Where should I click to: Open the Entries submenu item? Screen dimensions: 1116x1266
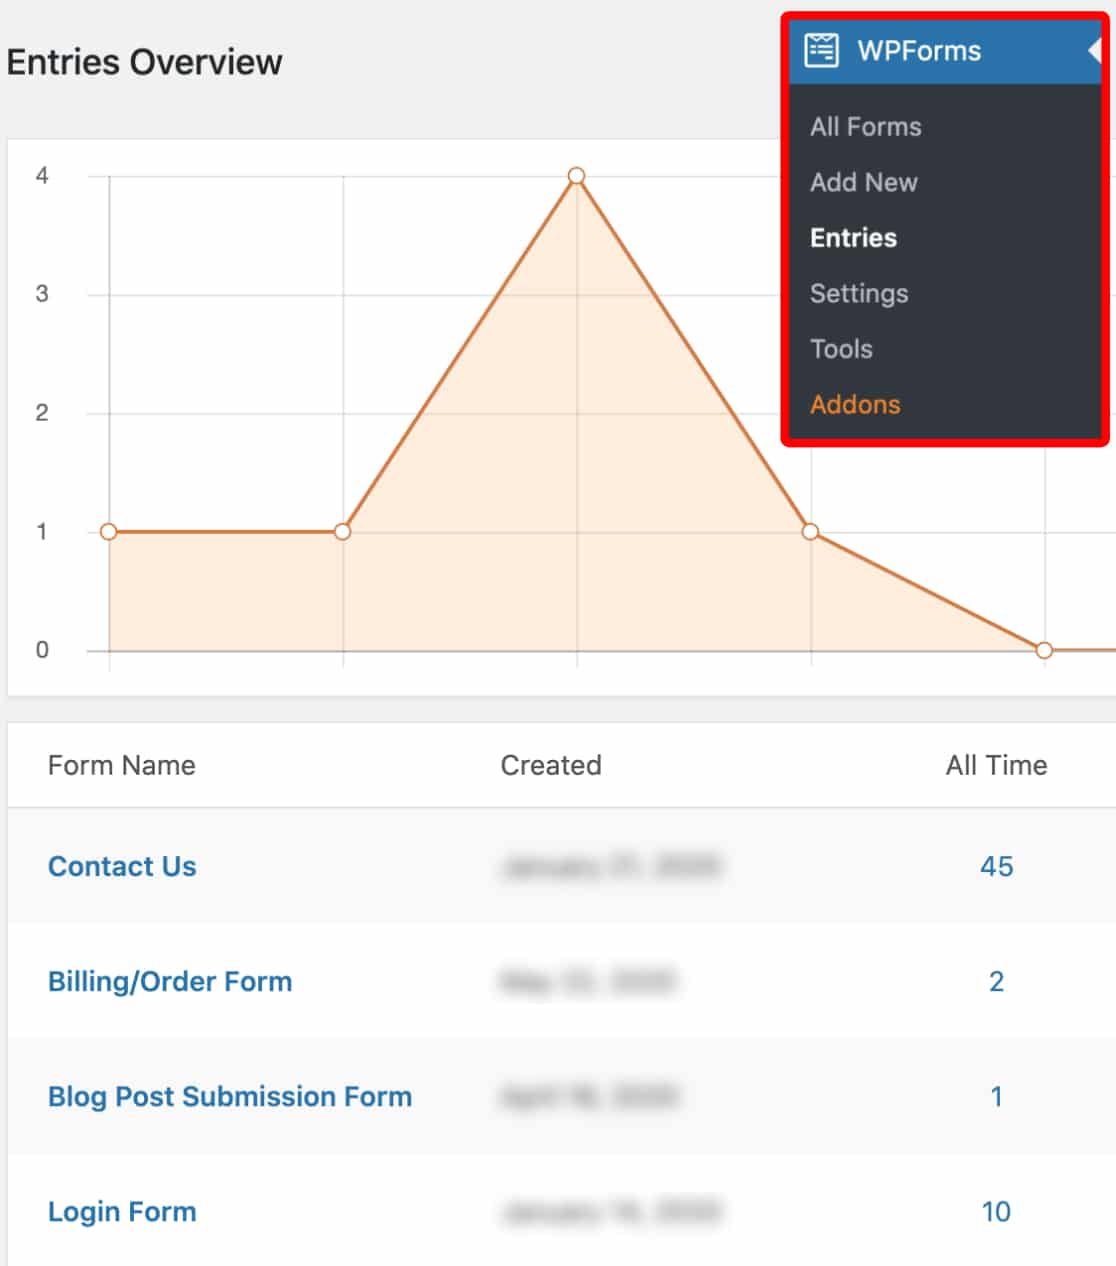(853, 238)
